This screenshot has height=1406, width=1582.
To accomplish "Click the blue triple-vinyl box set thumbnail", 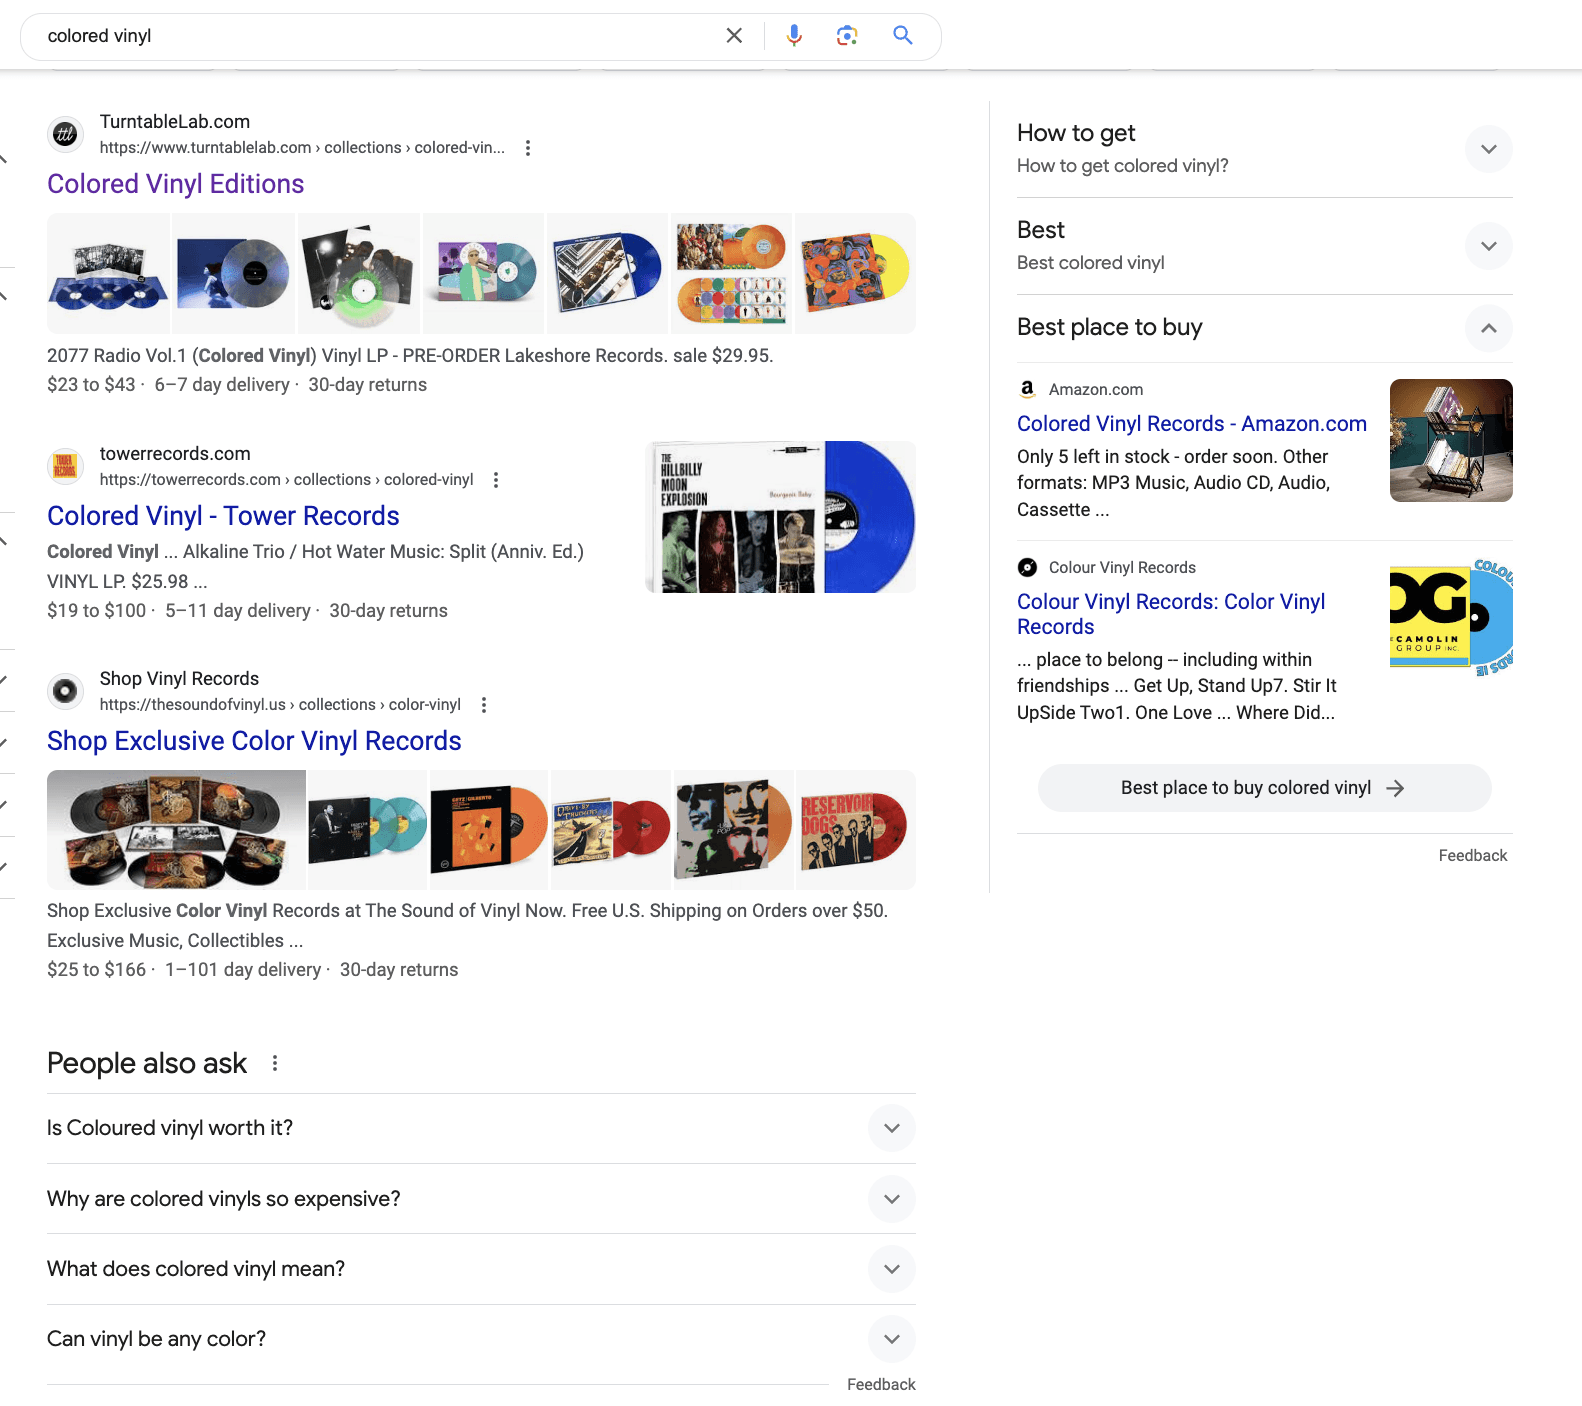I will [x=108, y=273].
